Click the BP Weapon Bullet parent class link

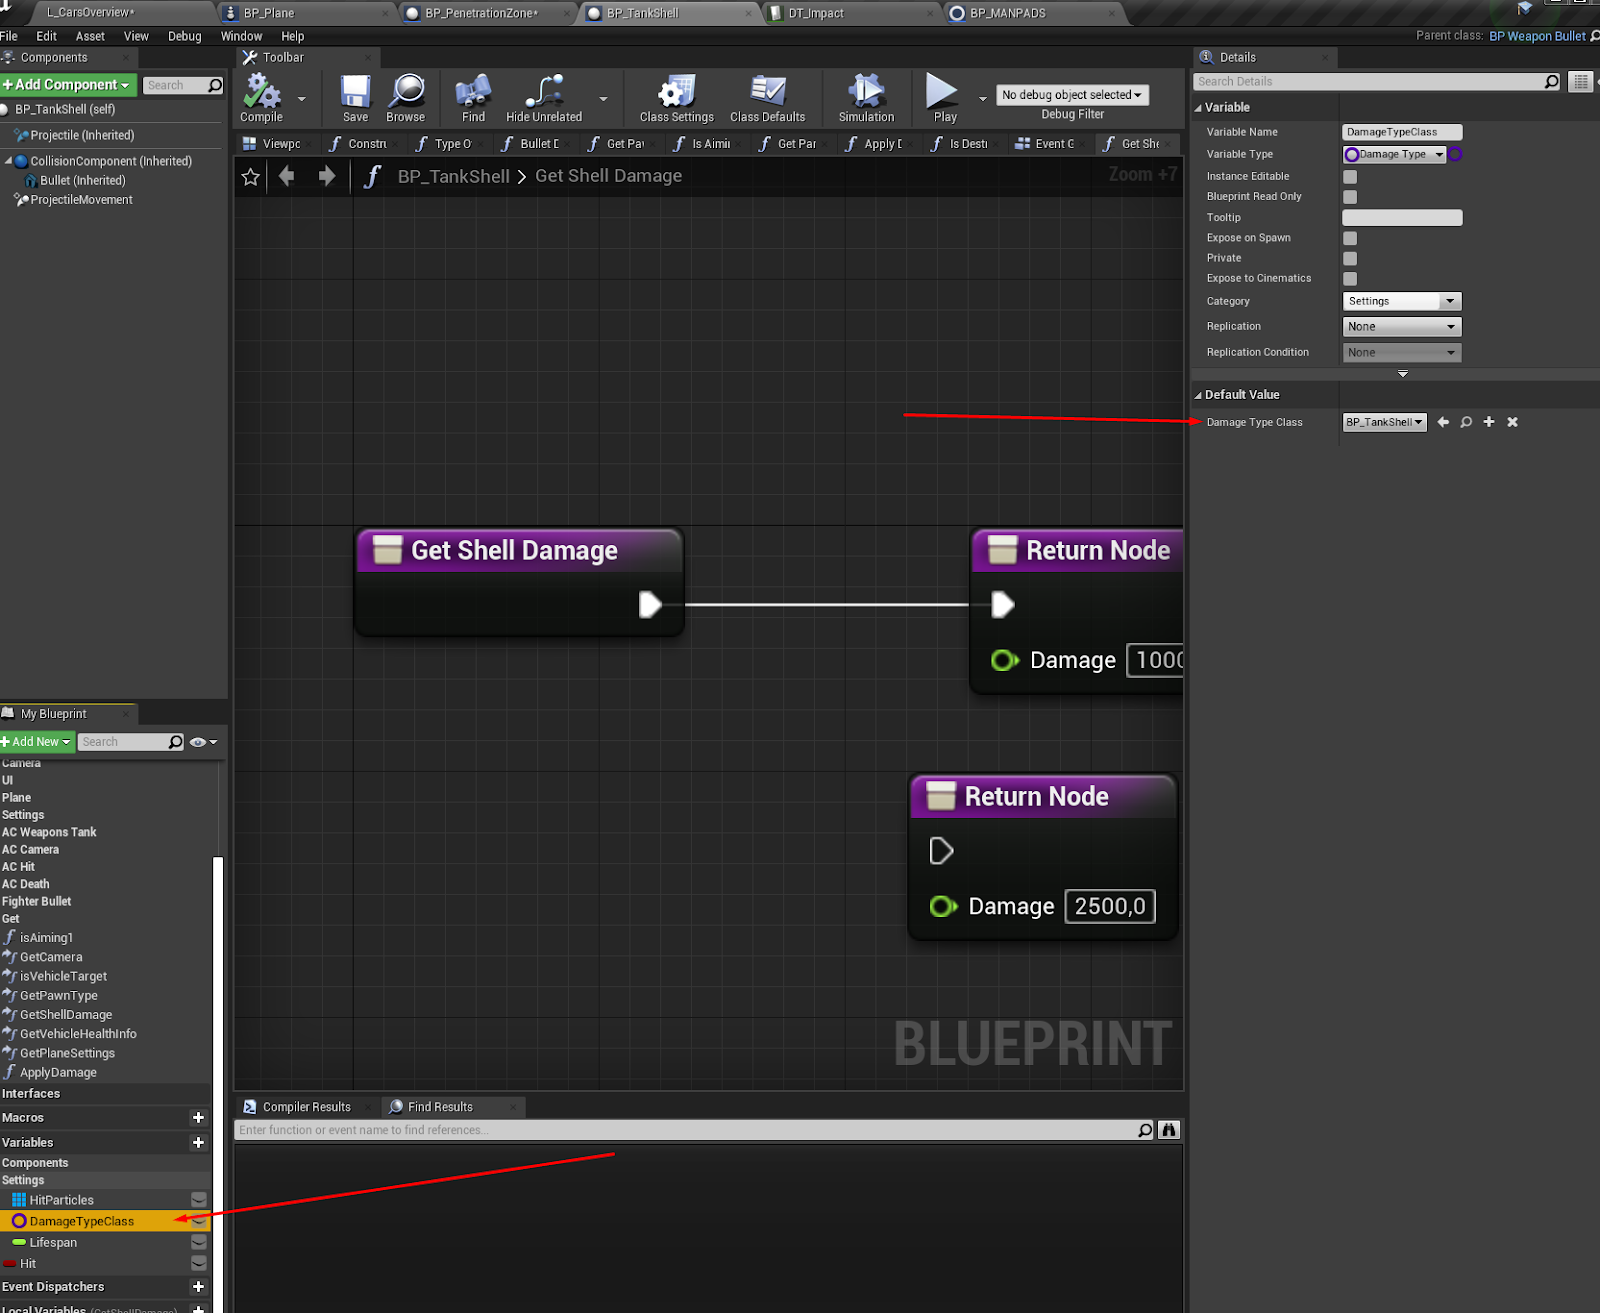1536,36
